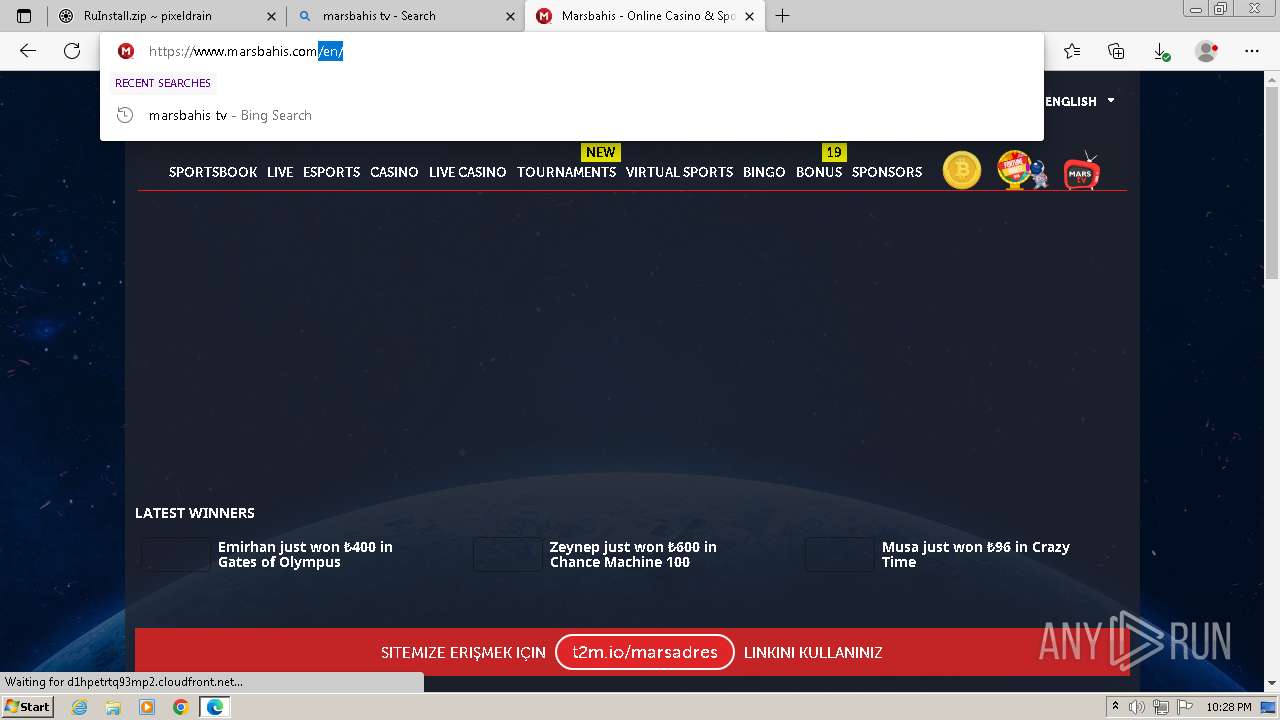The width and height of the screenshot is (1280, 720).
Task: Click the Gates of Olympus winner thumbnail
Action: 176,554
